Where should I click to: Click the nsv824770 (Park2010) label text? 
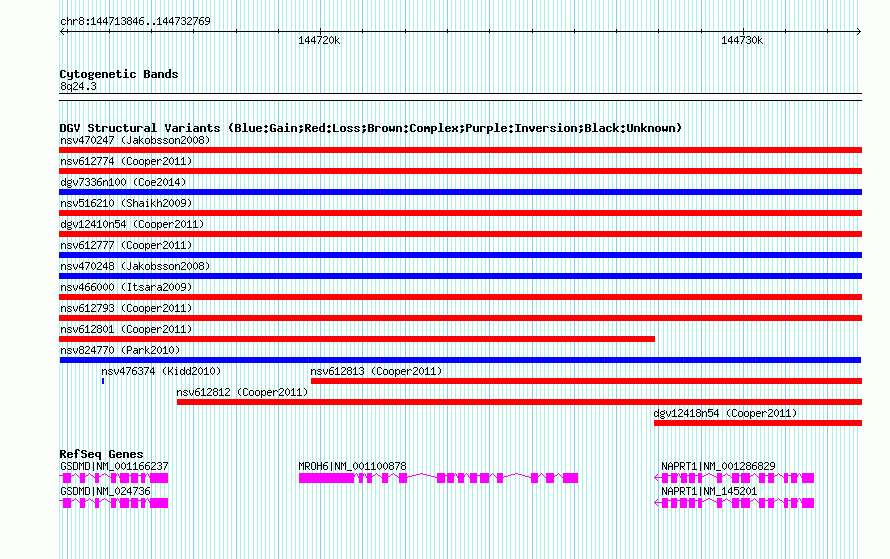click(120, 350)
